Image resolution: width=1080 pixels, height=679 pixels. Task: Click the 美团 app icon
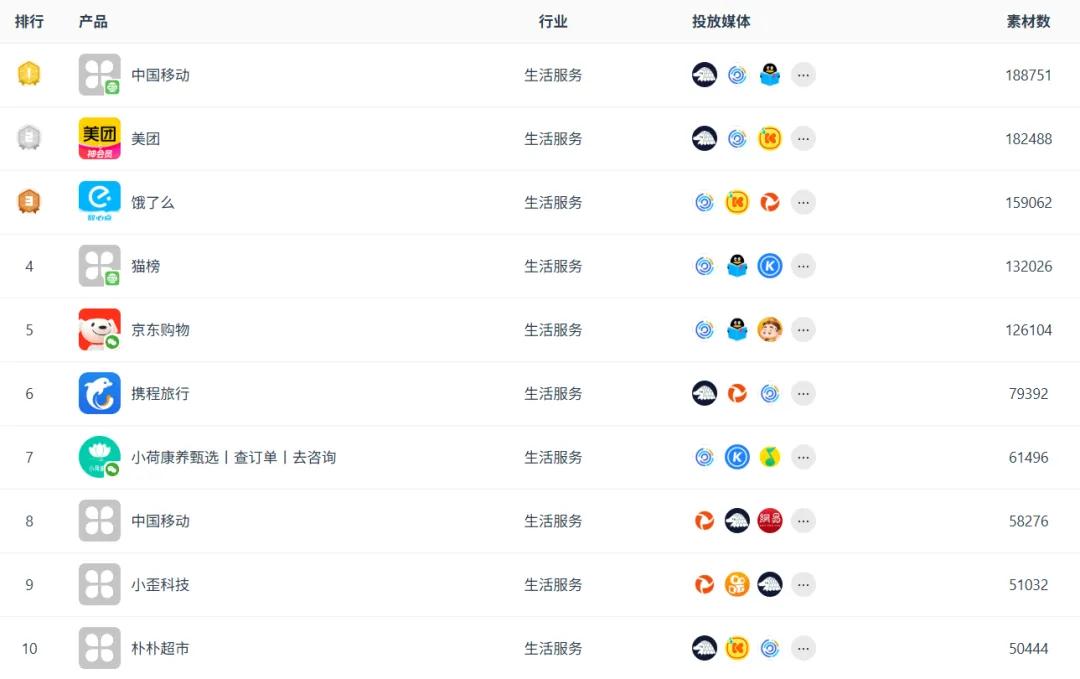[99, 138]
